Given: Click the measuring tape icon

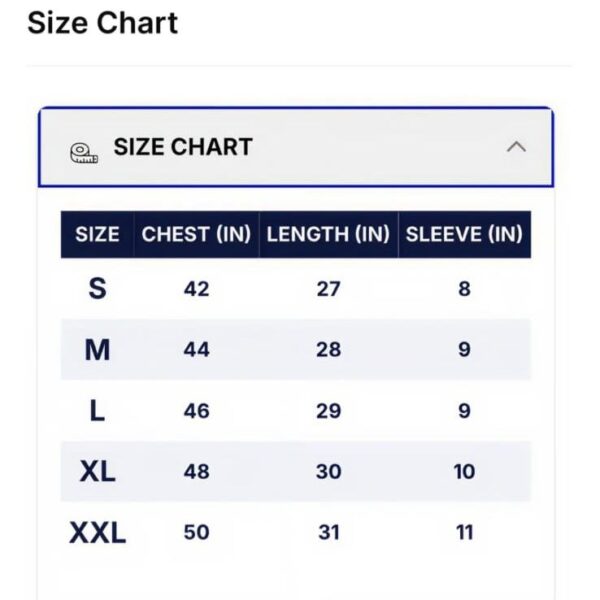Looking at the screenshot, I should coord(84,153).
